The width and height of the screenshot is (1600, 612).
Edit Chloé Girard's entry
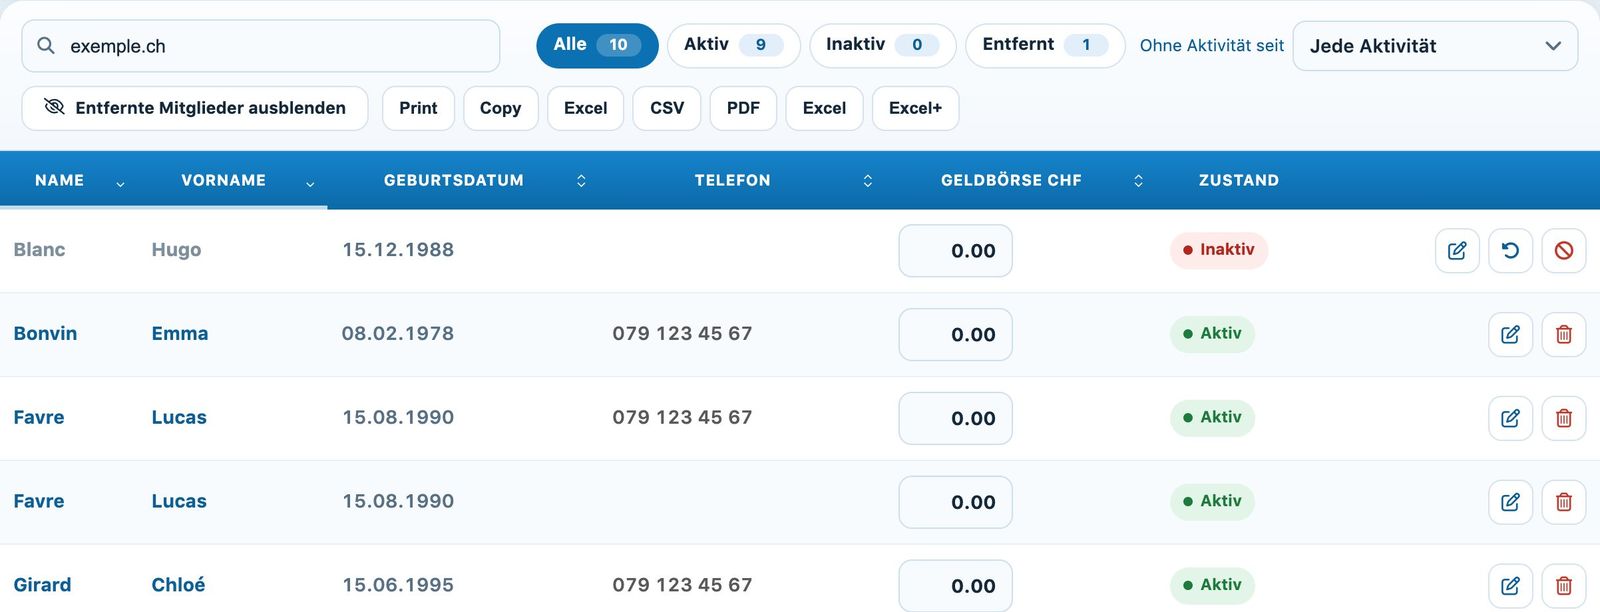pyautogui.click(x=1510, y=586)
